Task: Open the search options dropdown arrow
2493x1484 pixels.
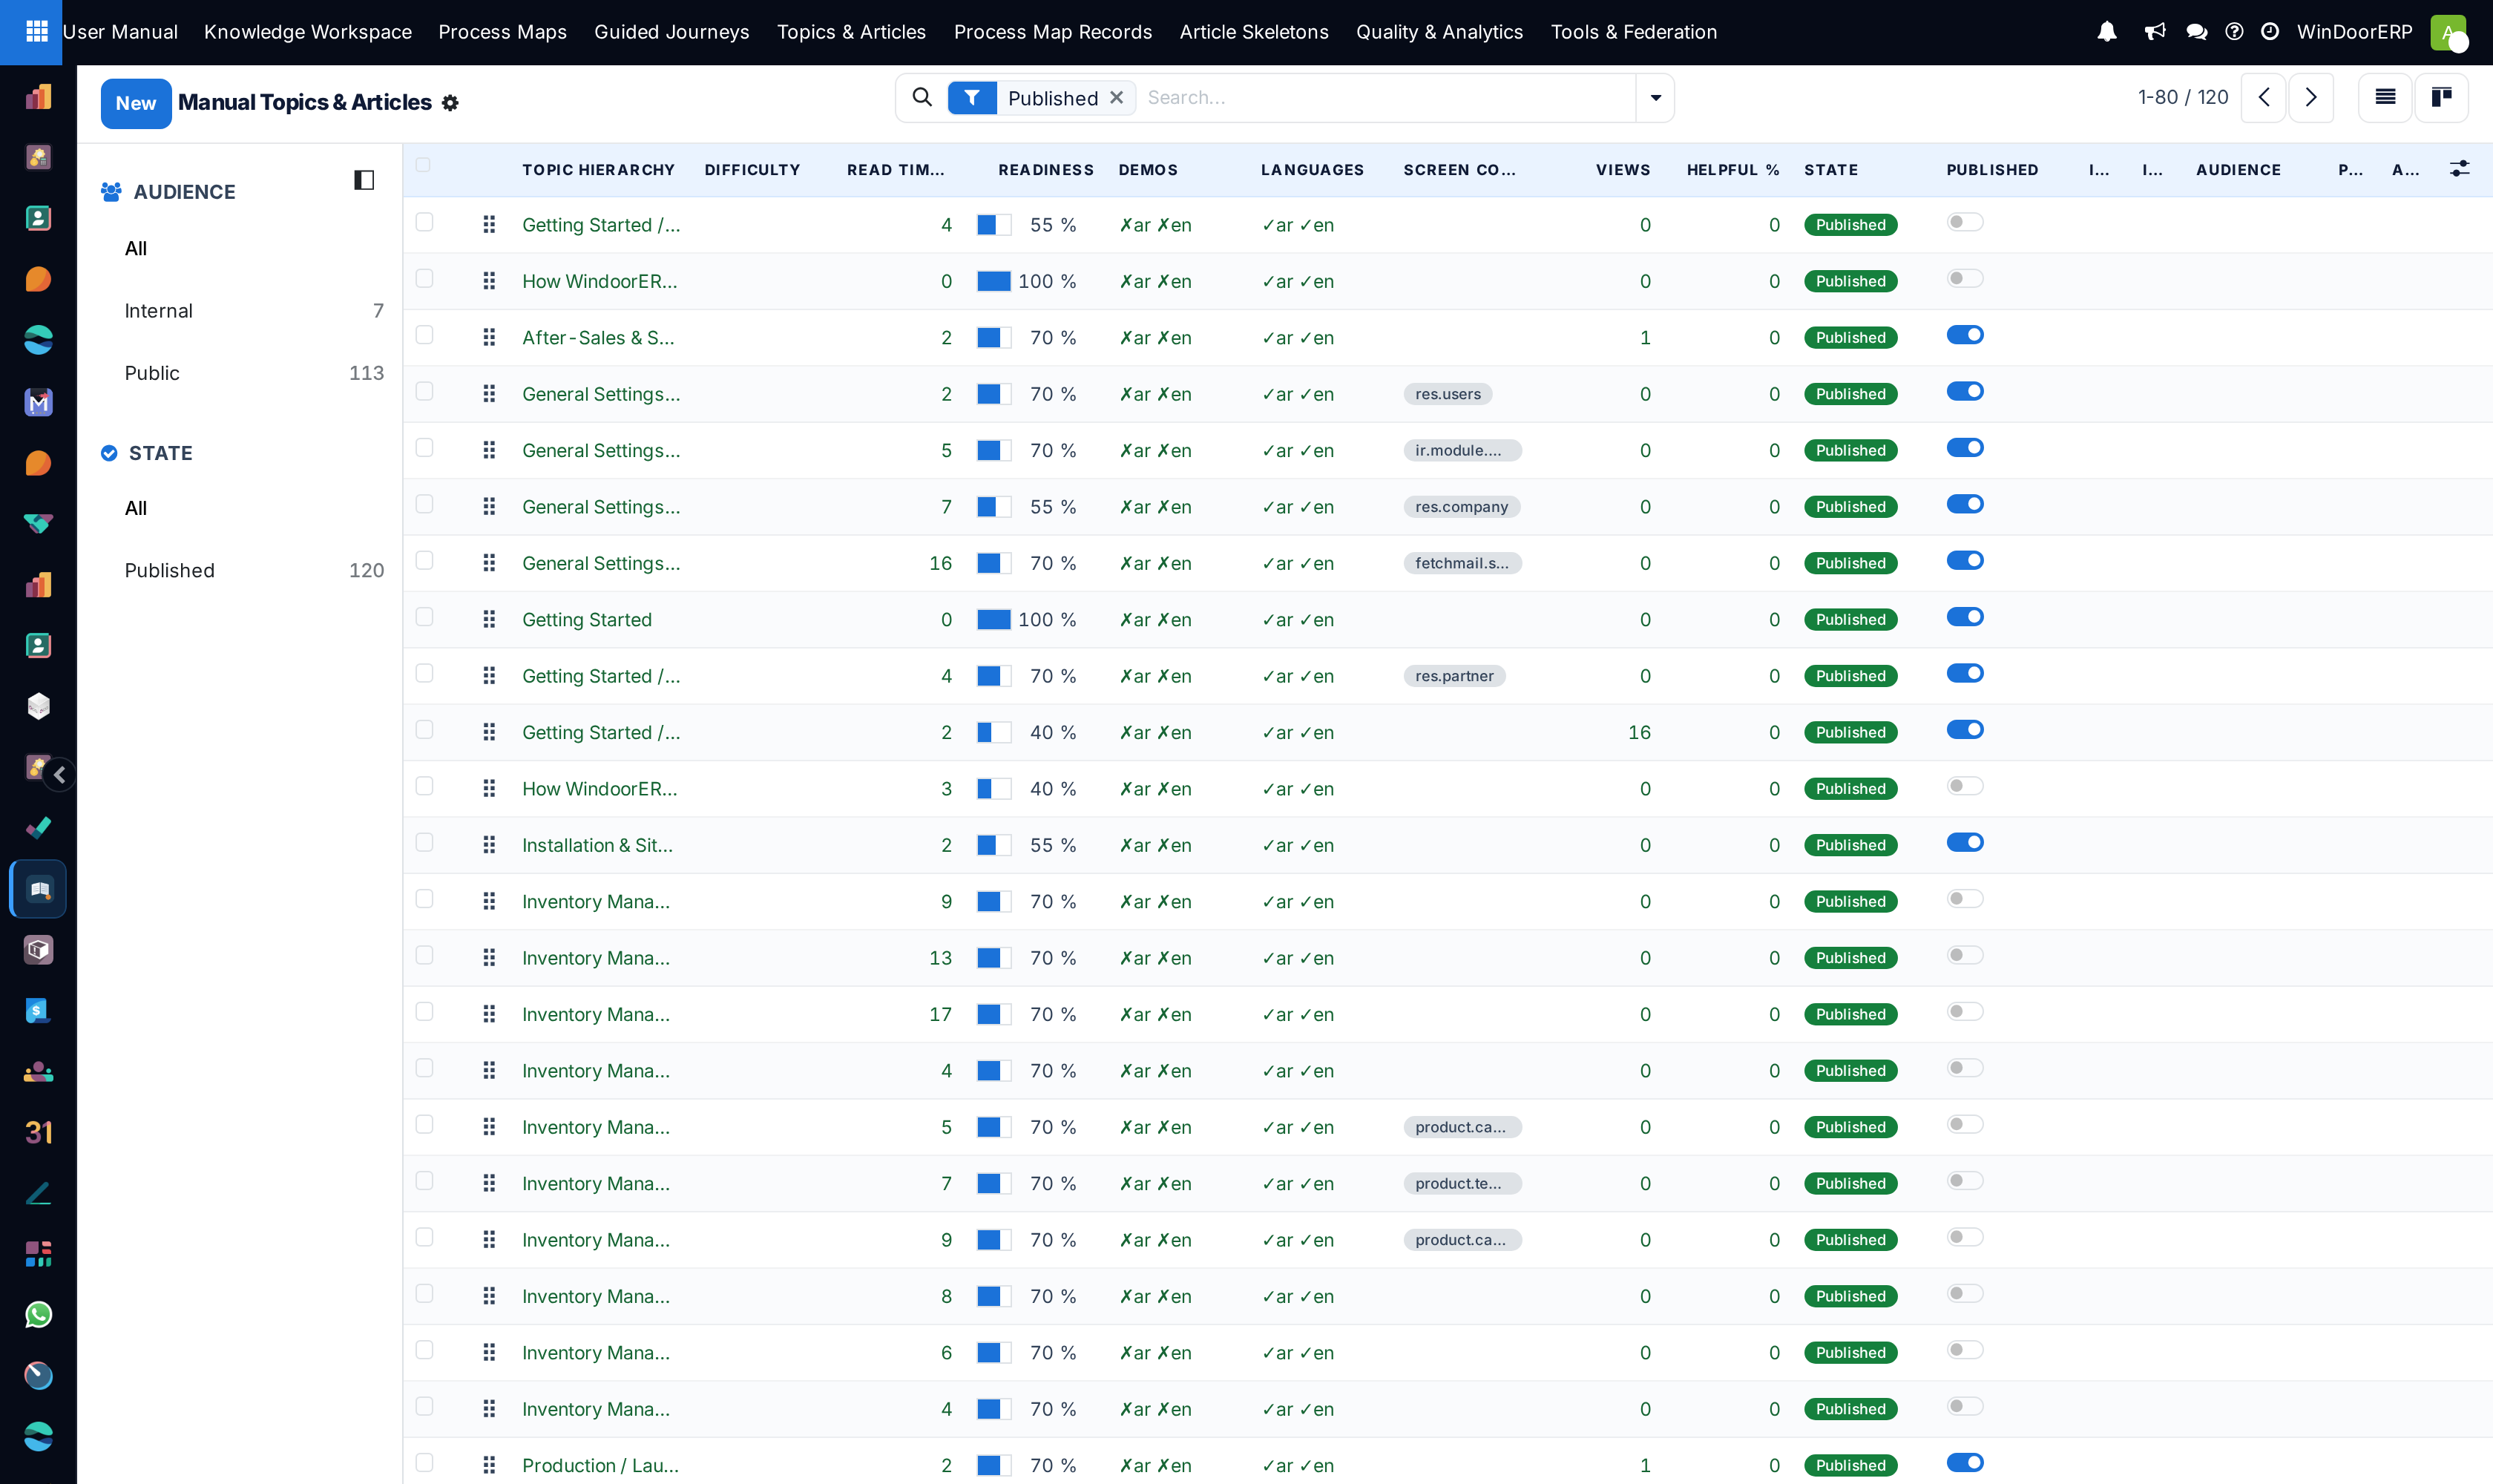Action: point(1656,97)
